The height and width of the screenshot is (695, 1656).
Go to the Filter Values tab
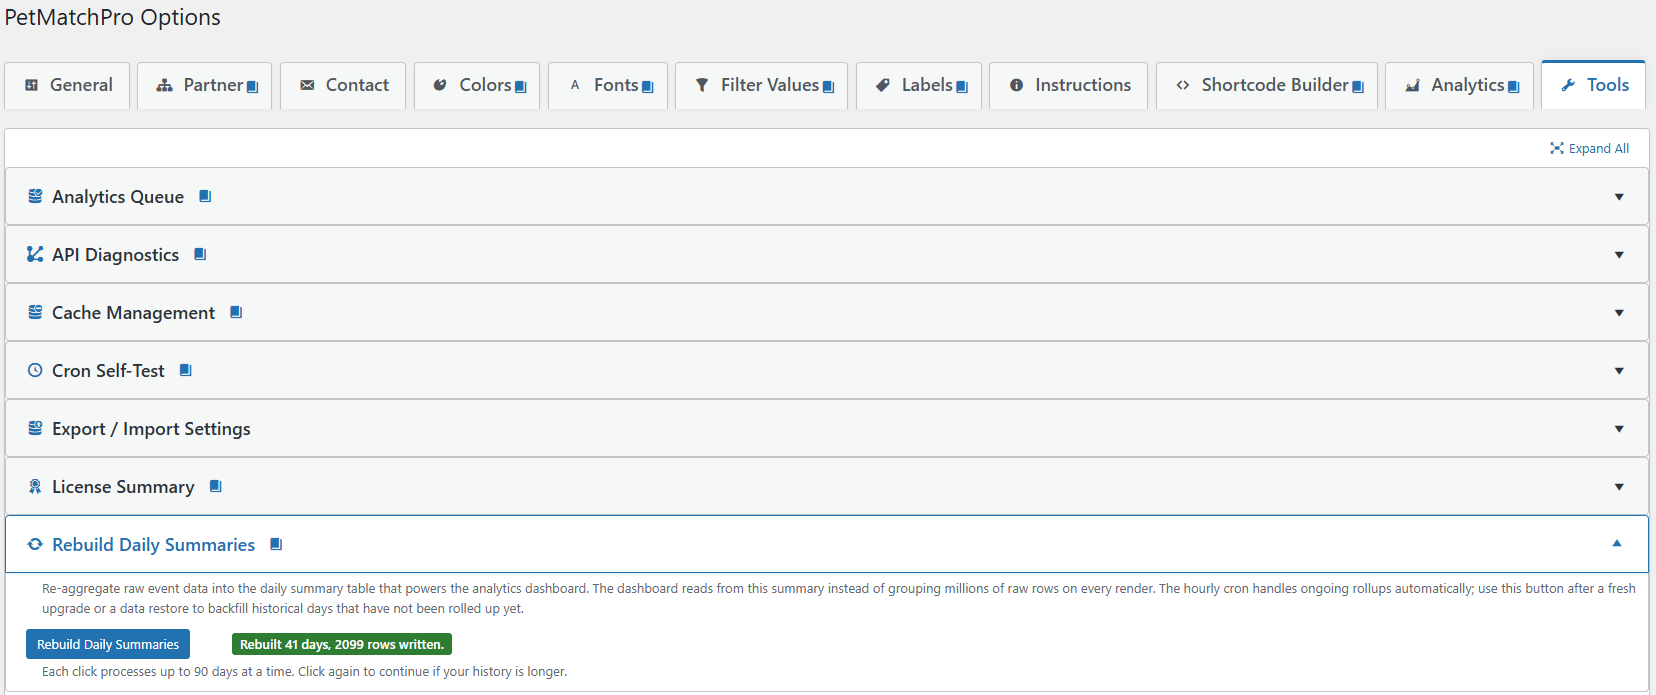(x=761, y=85)
